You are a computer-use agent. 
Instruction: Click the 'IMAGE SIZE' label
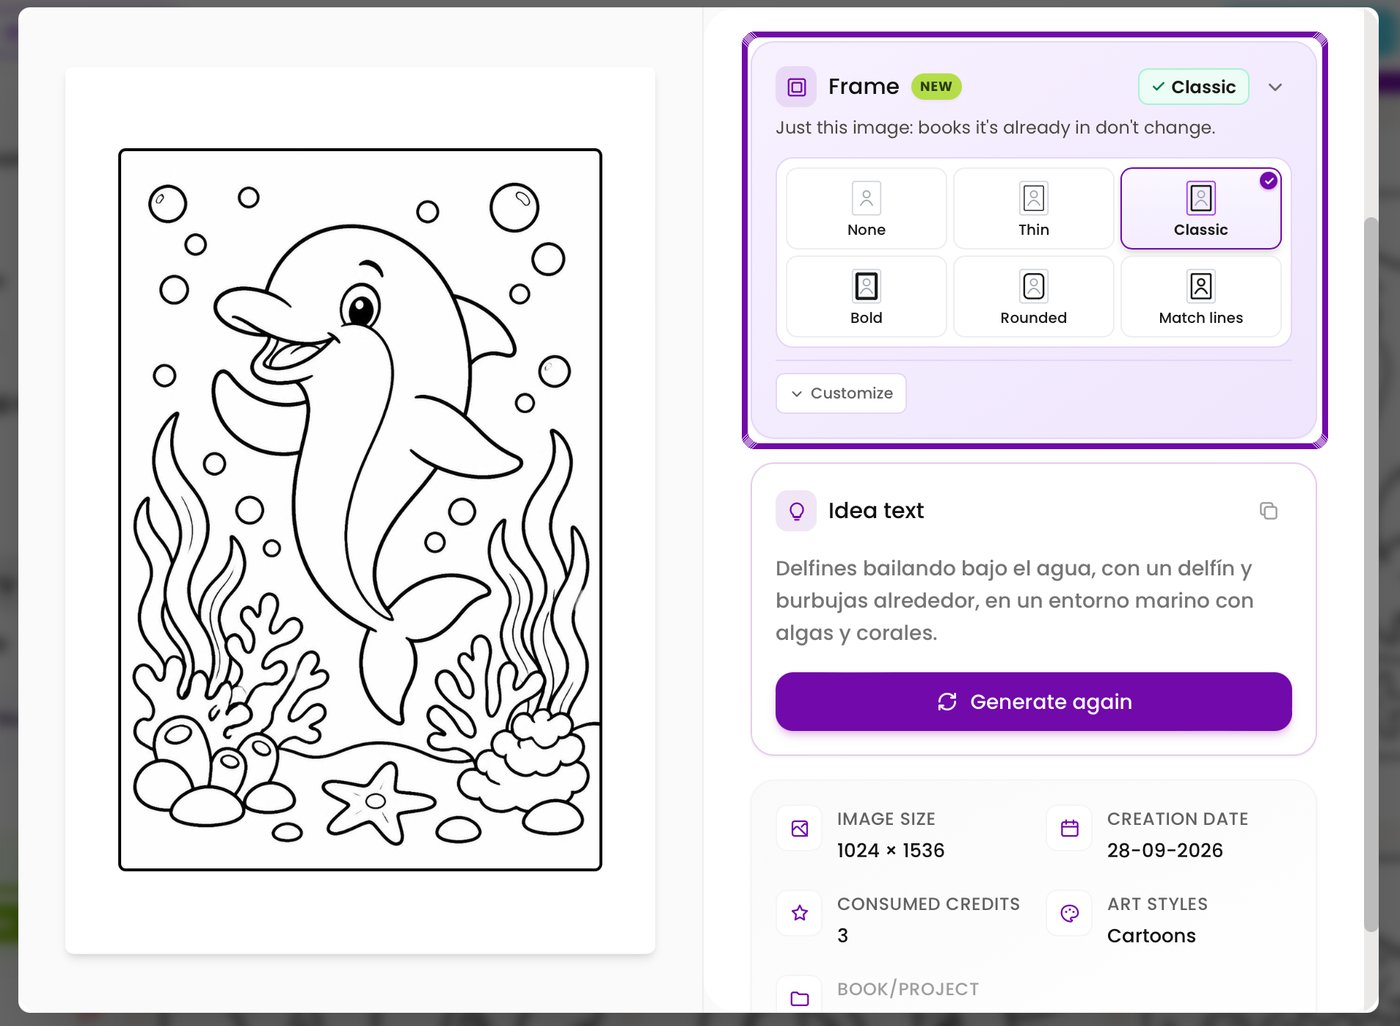[886, 819]
